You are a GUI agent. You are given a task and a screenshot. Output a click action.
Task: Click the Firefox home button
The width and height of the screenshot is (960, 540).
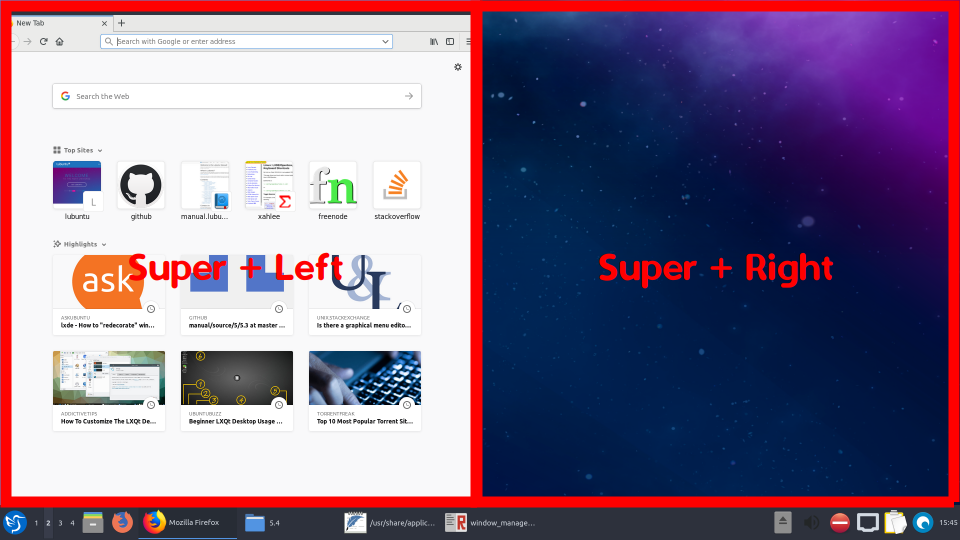click(x=60, y=41)
